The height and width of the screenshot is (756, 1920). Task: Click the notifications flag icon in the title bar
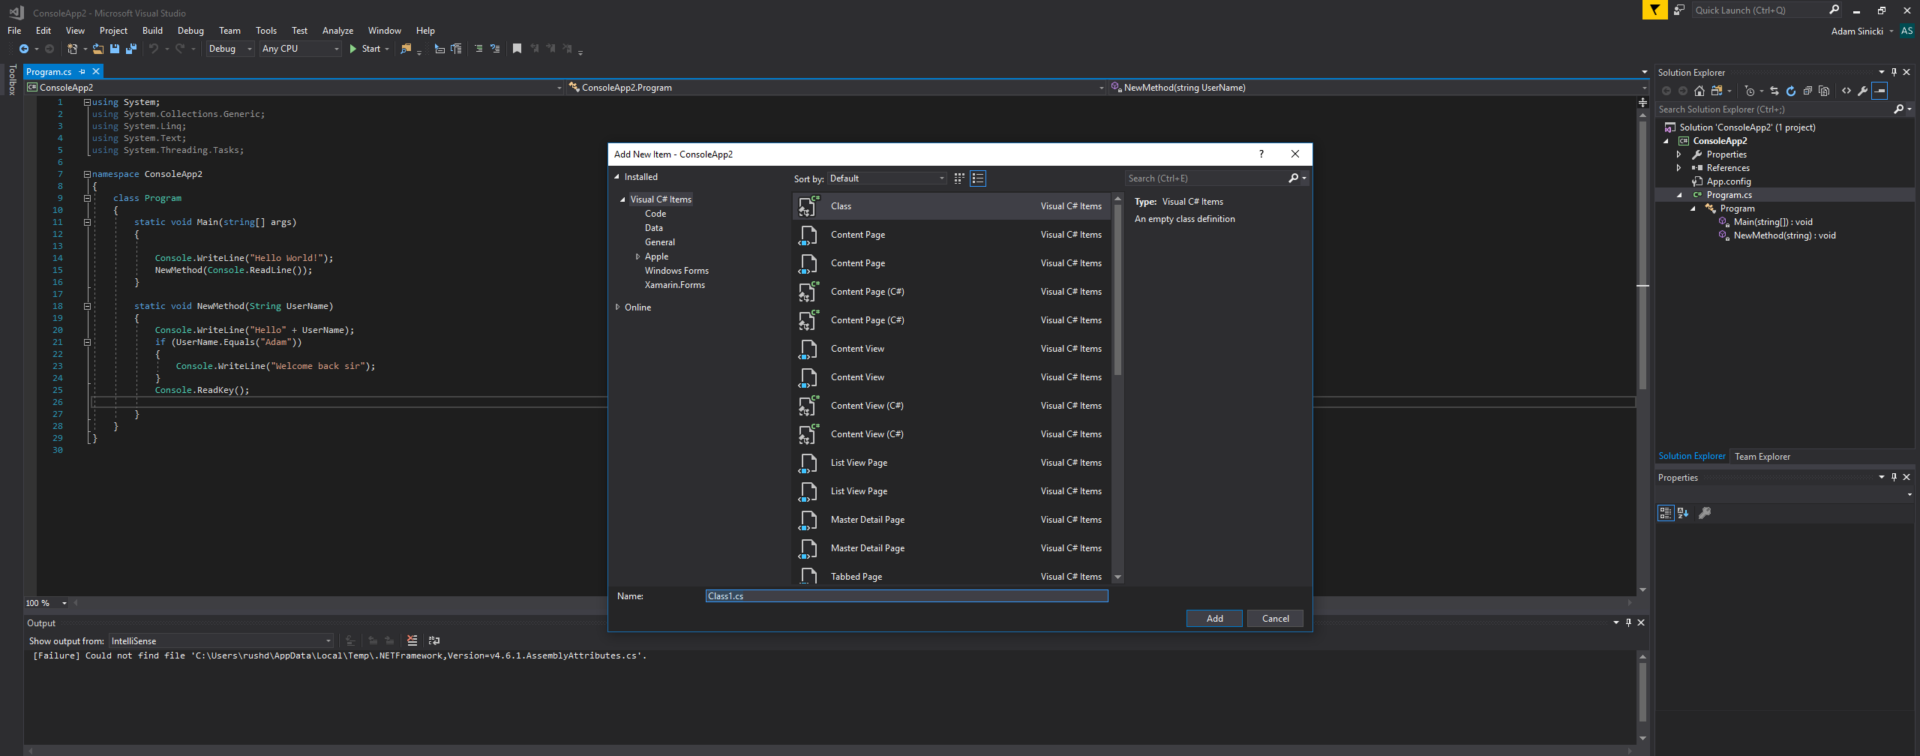point(1655,10)
